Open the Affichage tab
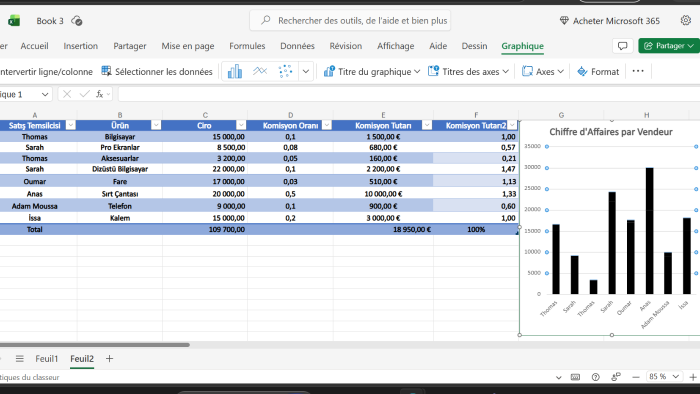700x394 pixels. [396, 46]
